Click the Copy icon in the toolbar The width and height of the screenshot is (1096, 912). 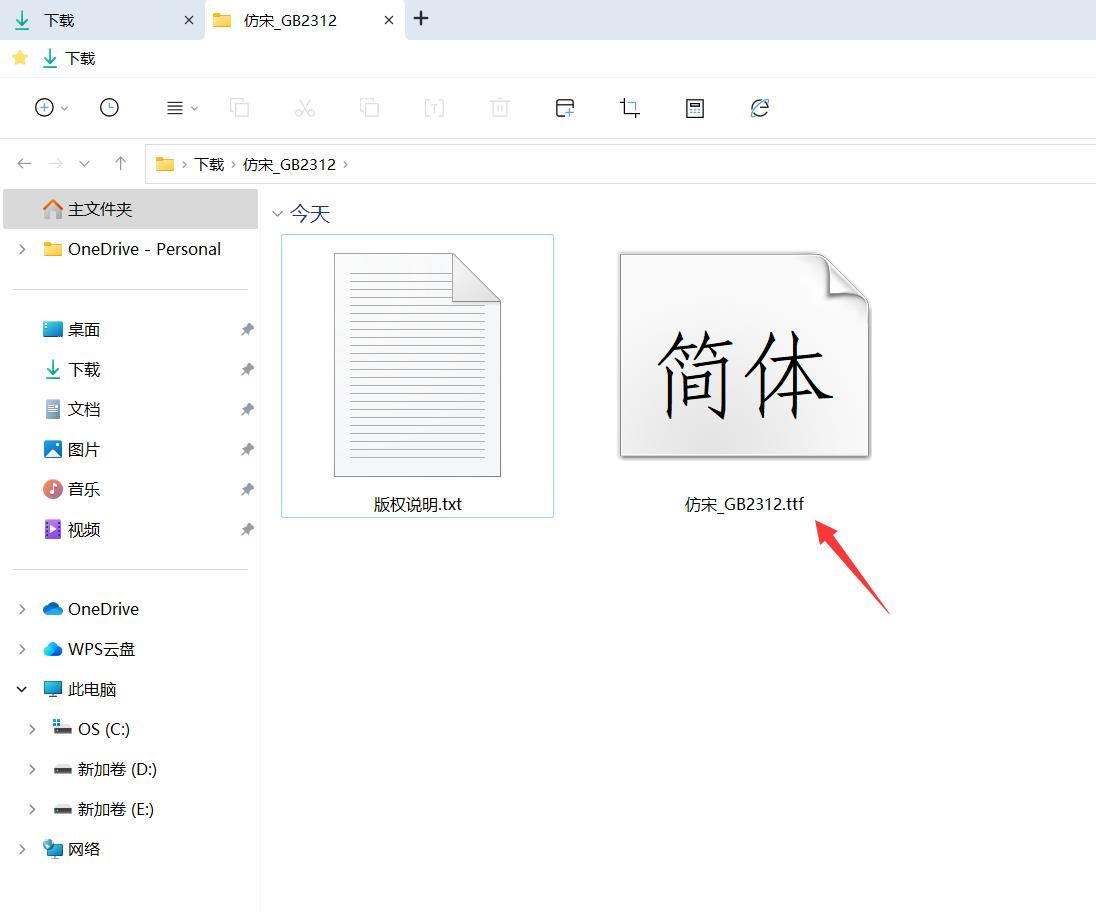click(x=240, y=107)
